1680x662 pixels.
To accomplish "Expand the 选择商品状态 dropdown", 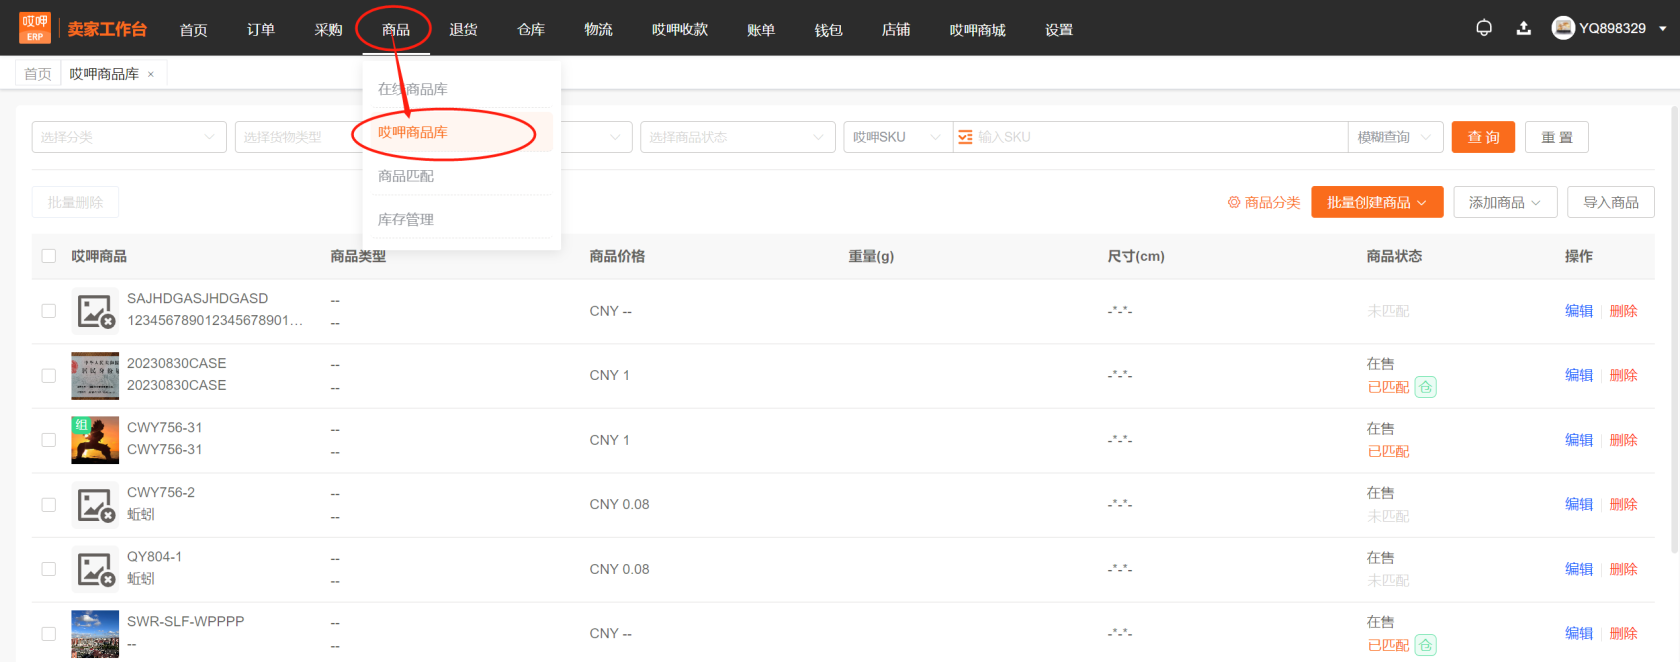I will pyautogui.click(x=737, y=137).
